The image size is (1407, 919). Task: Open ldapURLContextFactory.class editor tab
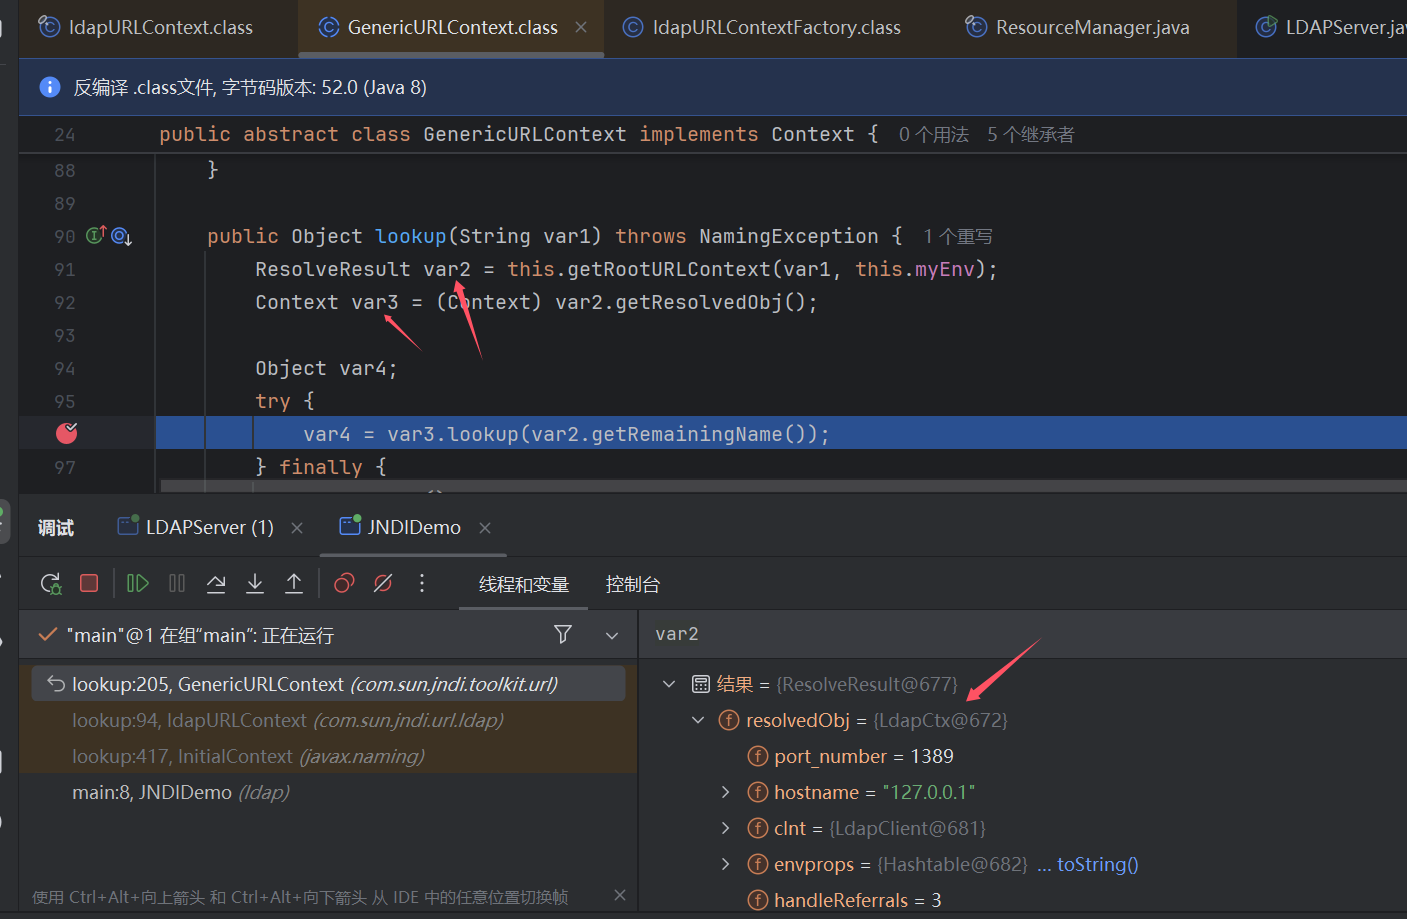click(762, 27)
